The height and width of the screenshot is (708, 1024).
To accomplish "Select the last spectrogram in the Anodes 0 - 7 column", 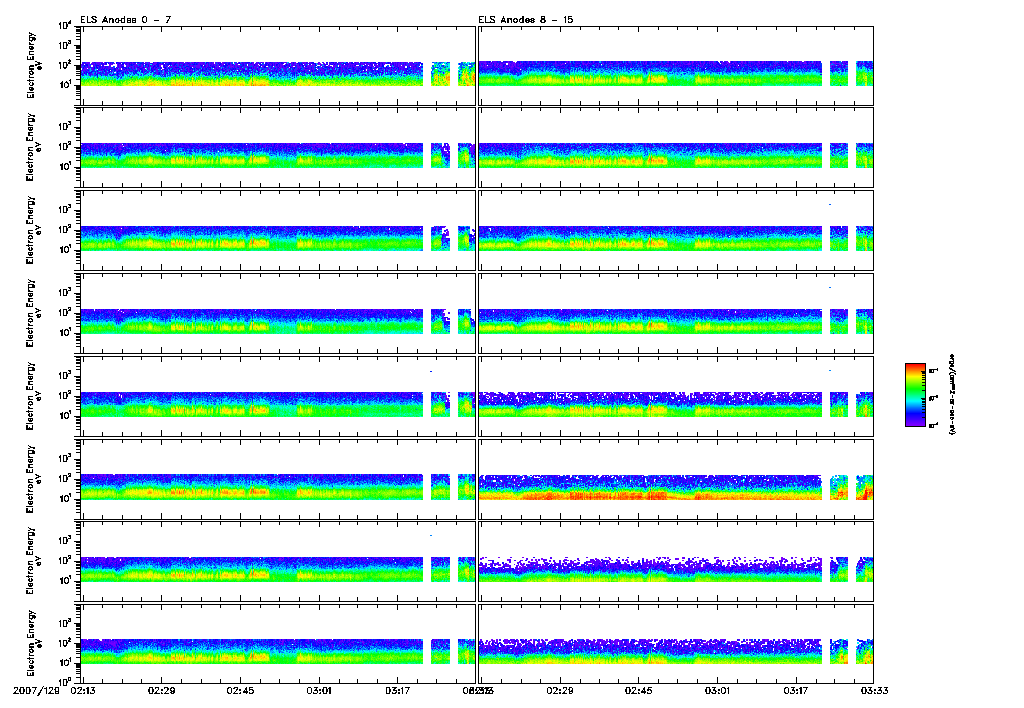I will click(278, 644).
